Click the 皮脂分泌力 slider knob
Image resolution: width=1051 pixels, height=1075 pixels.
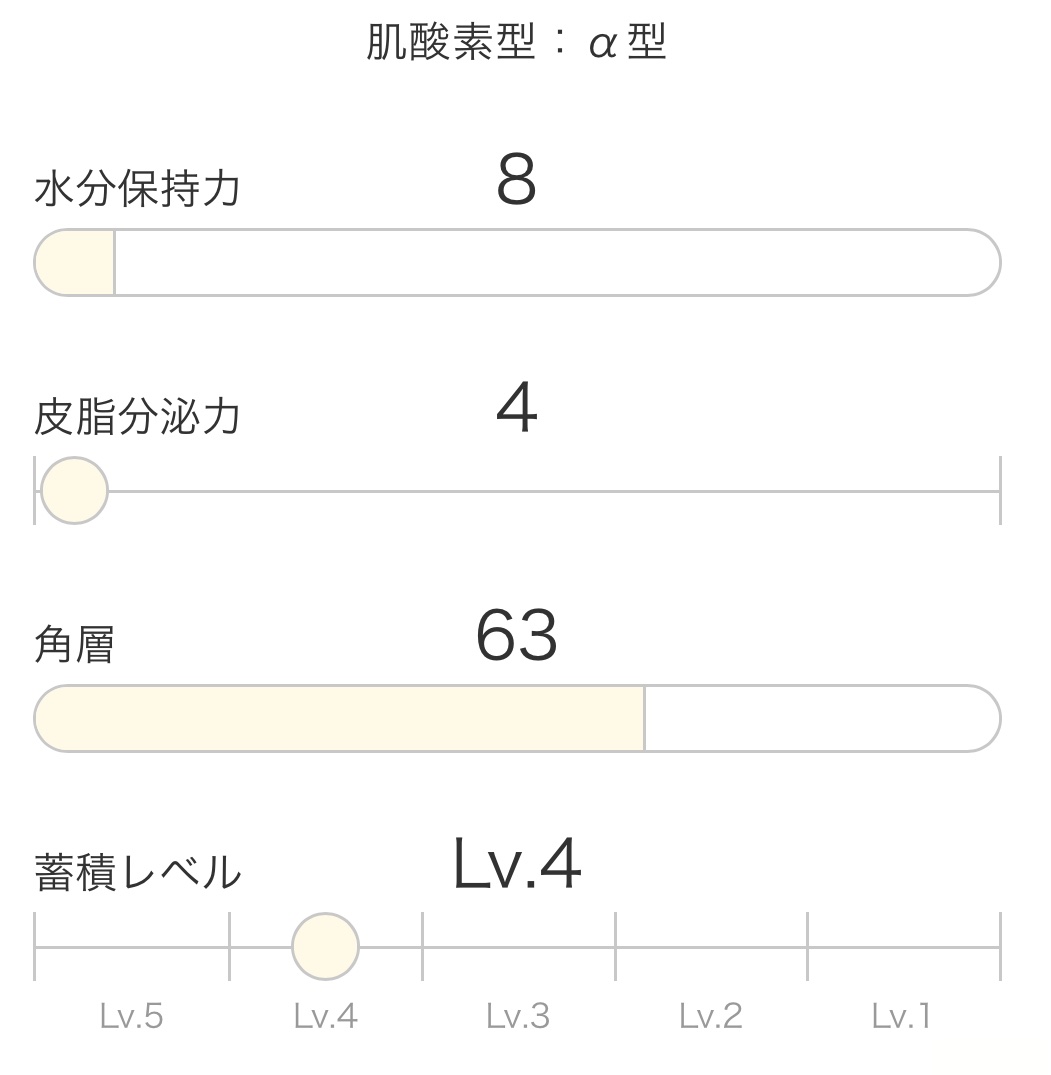coord(73,490)
